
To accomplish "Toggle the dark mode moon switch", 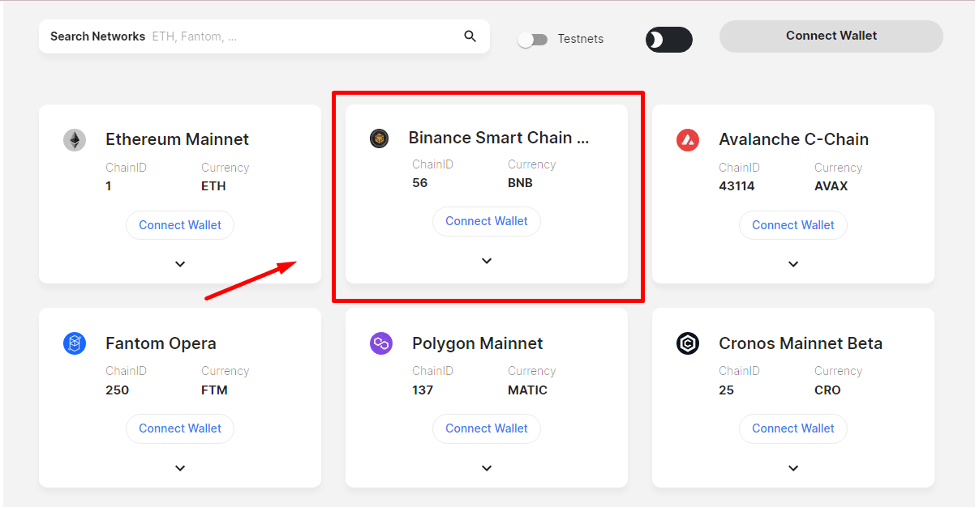I will tap(669, 40).
